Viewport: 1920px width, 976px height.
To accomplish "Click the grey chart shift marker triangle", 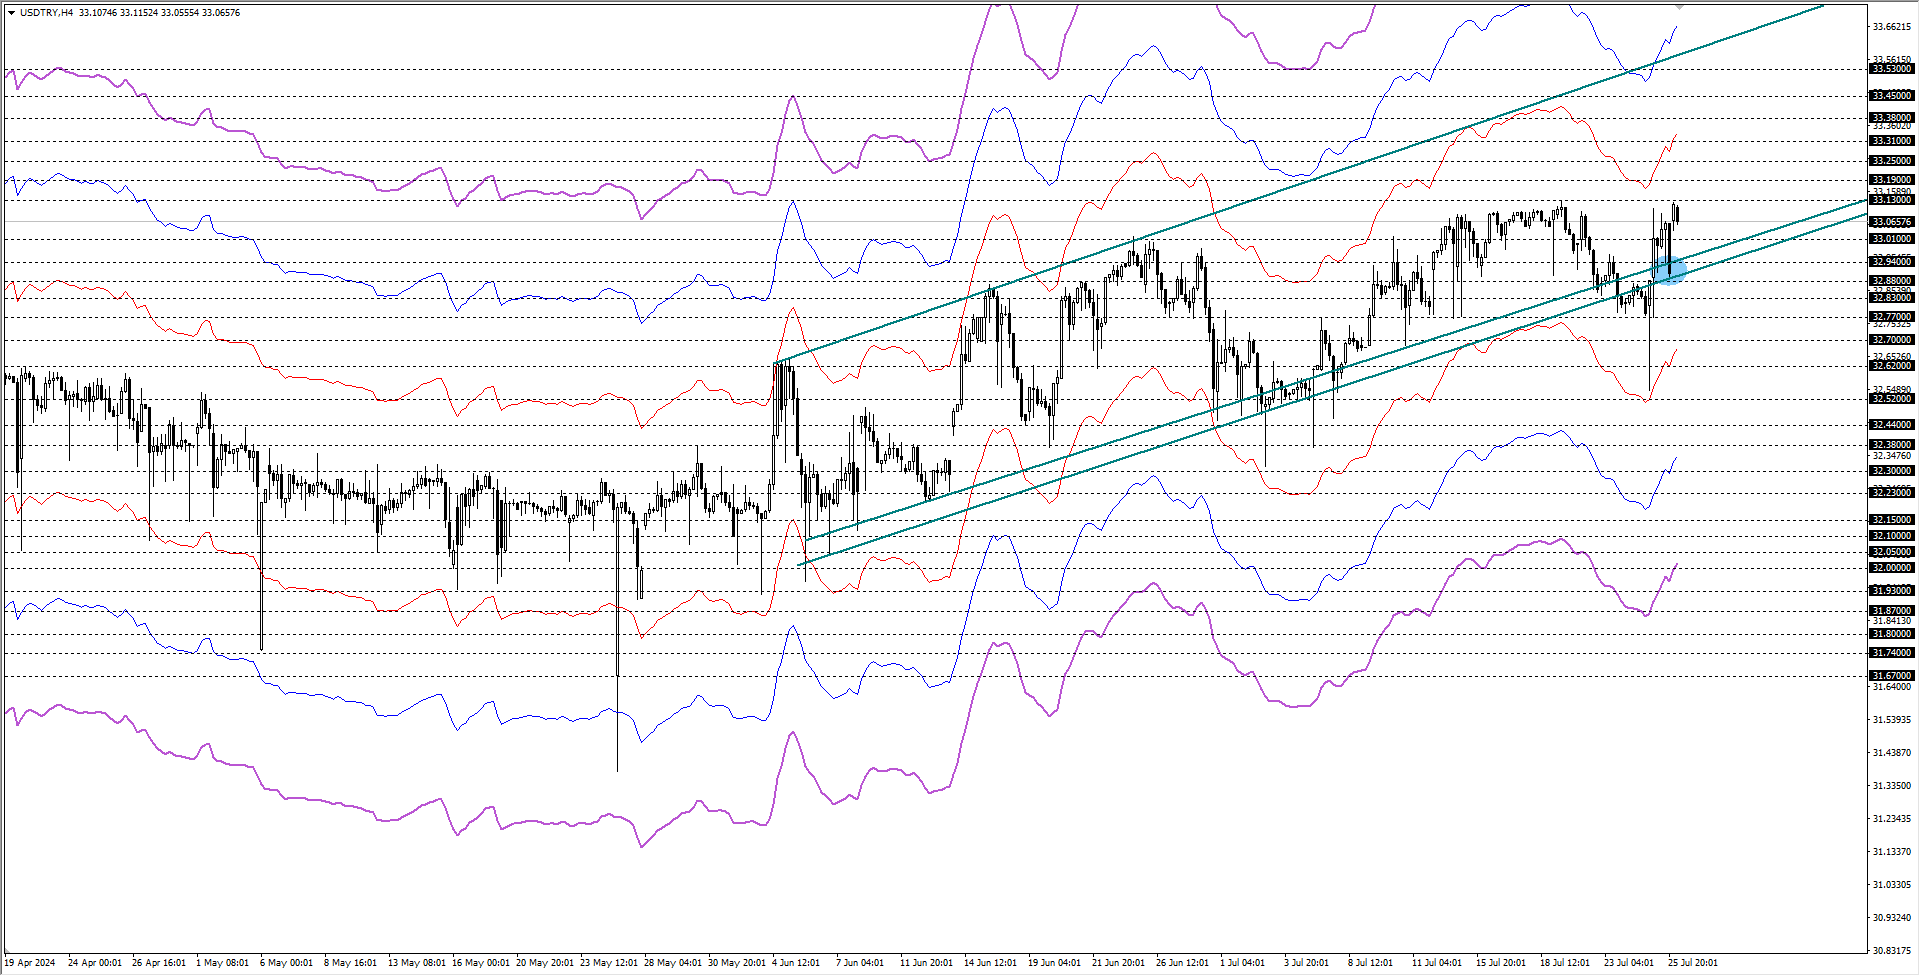I will tap(1679, 7).
